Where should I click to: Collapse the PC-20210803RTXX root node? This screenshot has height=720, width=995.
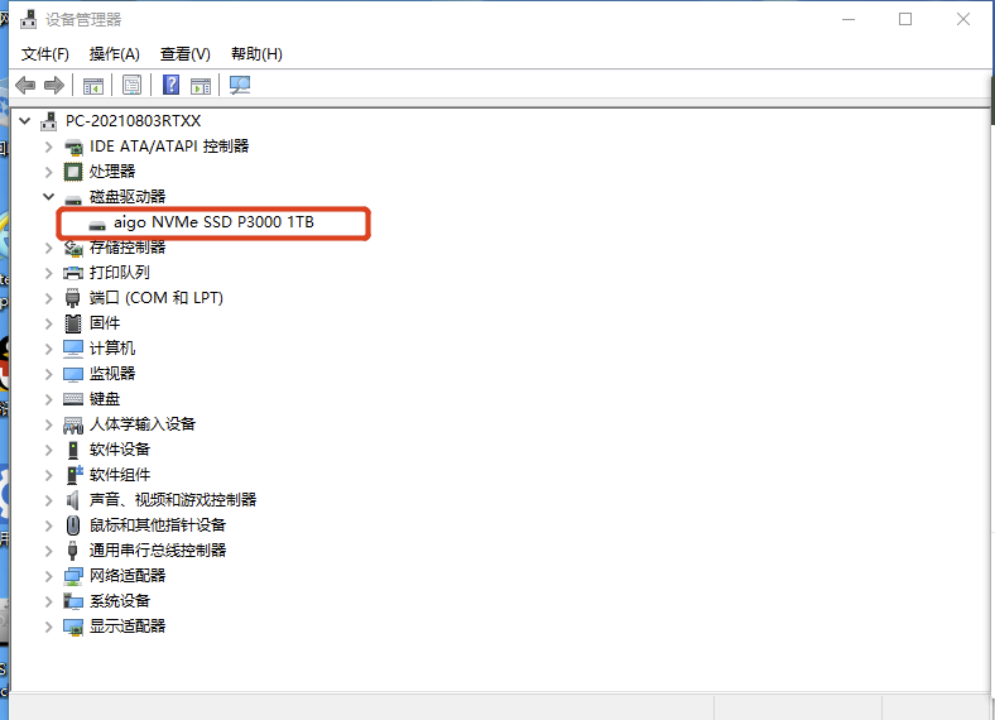click(x=25, y=121)
